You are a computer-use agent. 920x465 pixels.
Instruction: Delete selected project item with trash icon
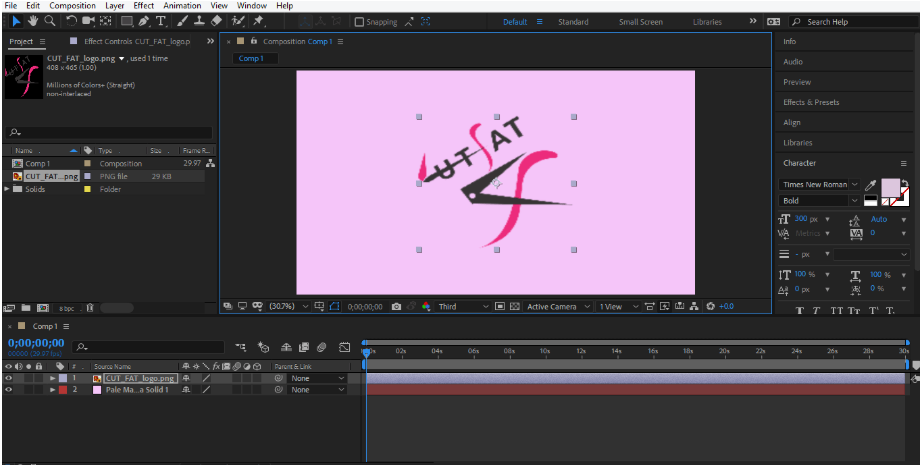(x=90, y=307)
